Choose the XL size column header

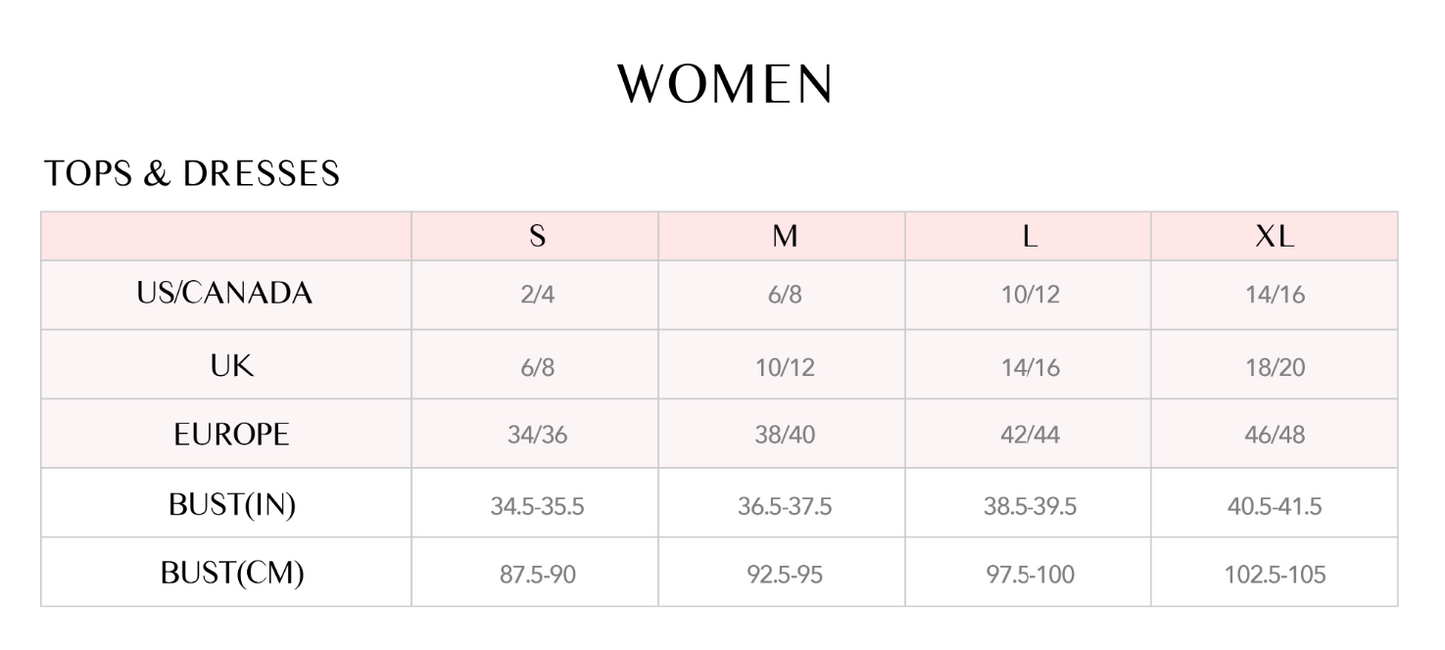(x=1275, y=236)
